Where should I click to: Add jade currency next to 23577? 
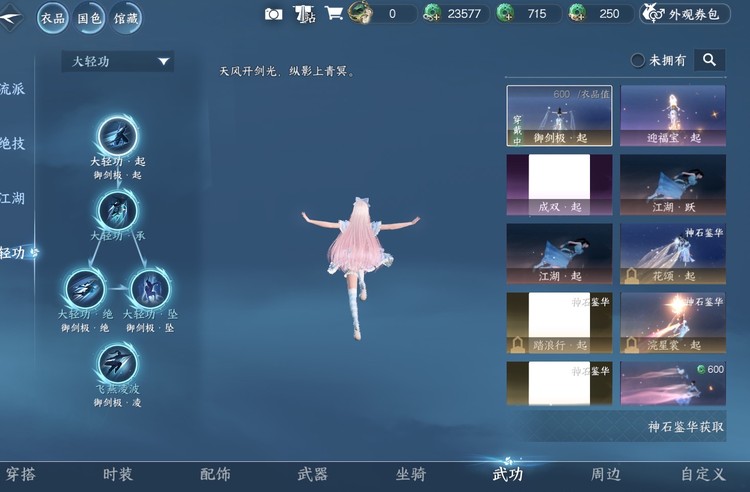click(x=432, y=14)
